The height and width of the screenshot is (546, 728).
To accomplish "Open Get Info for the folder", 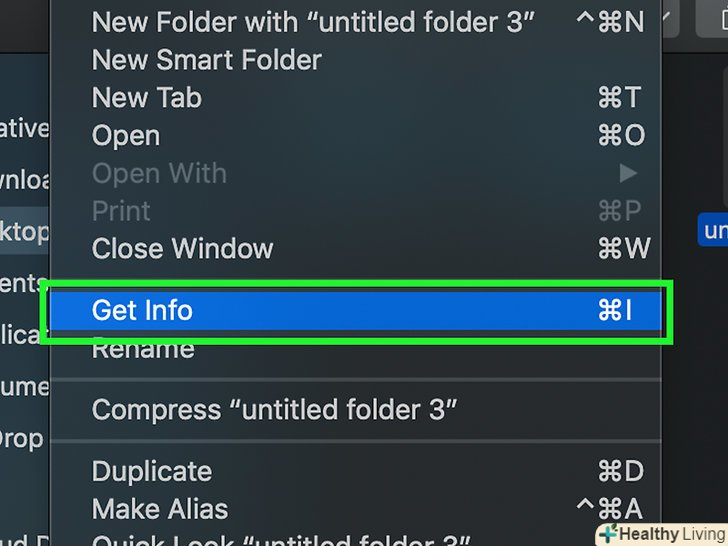I will pos(143,311).
